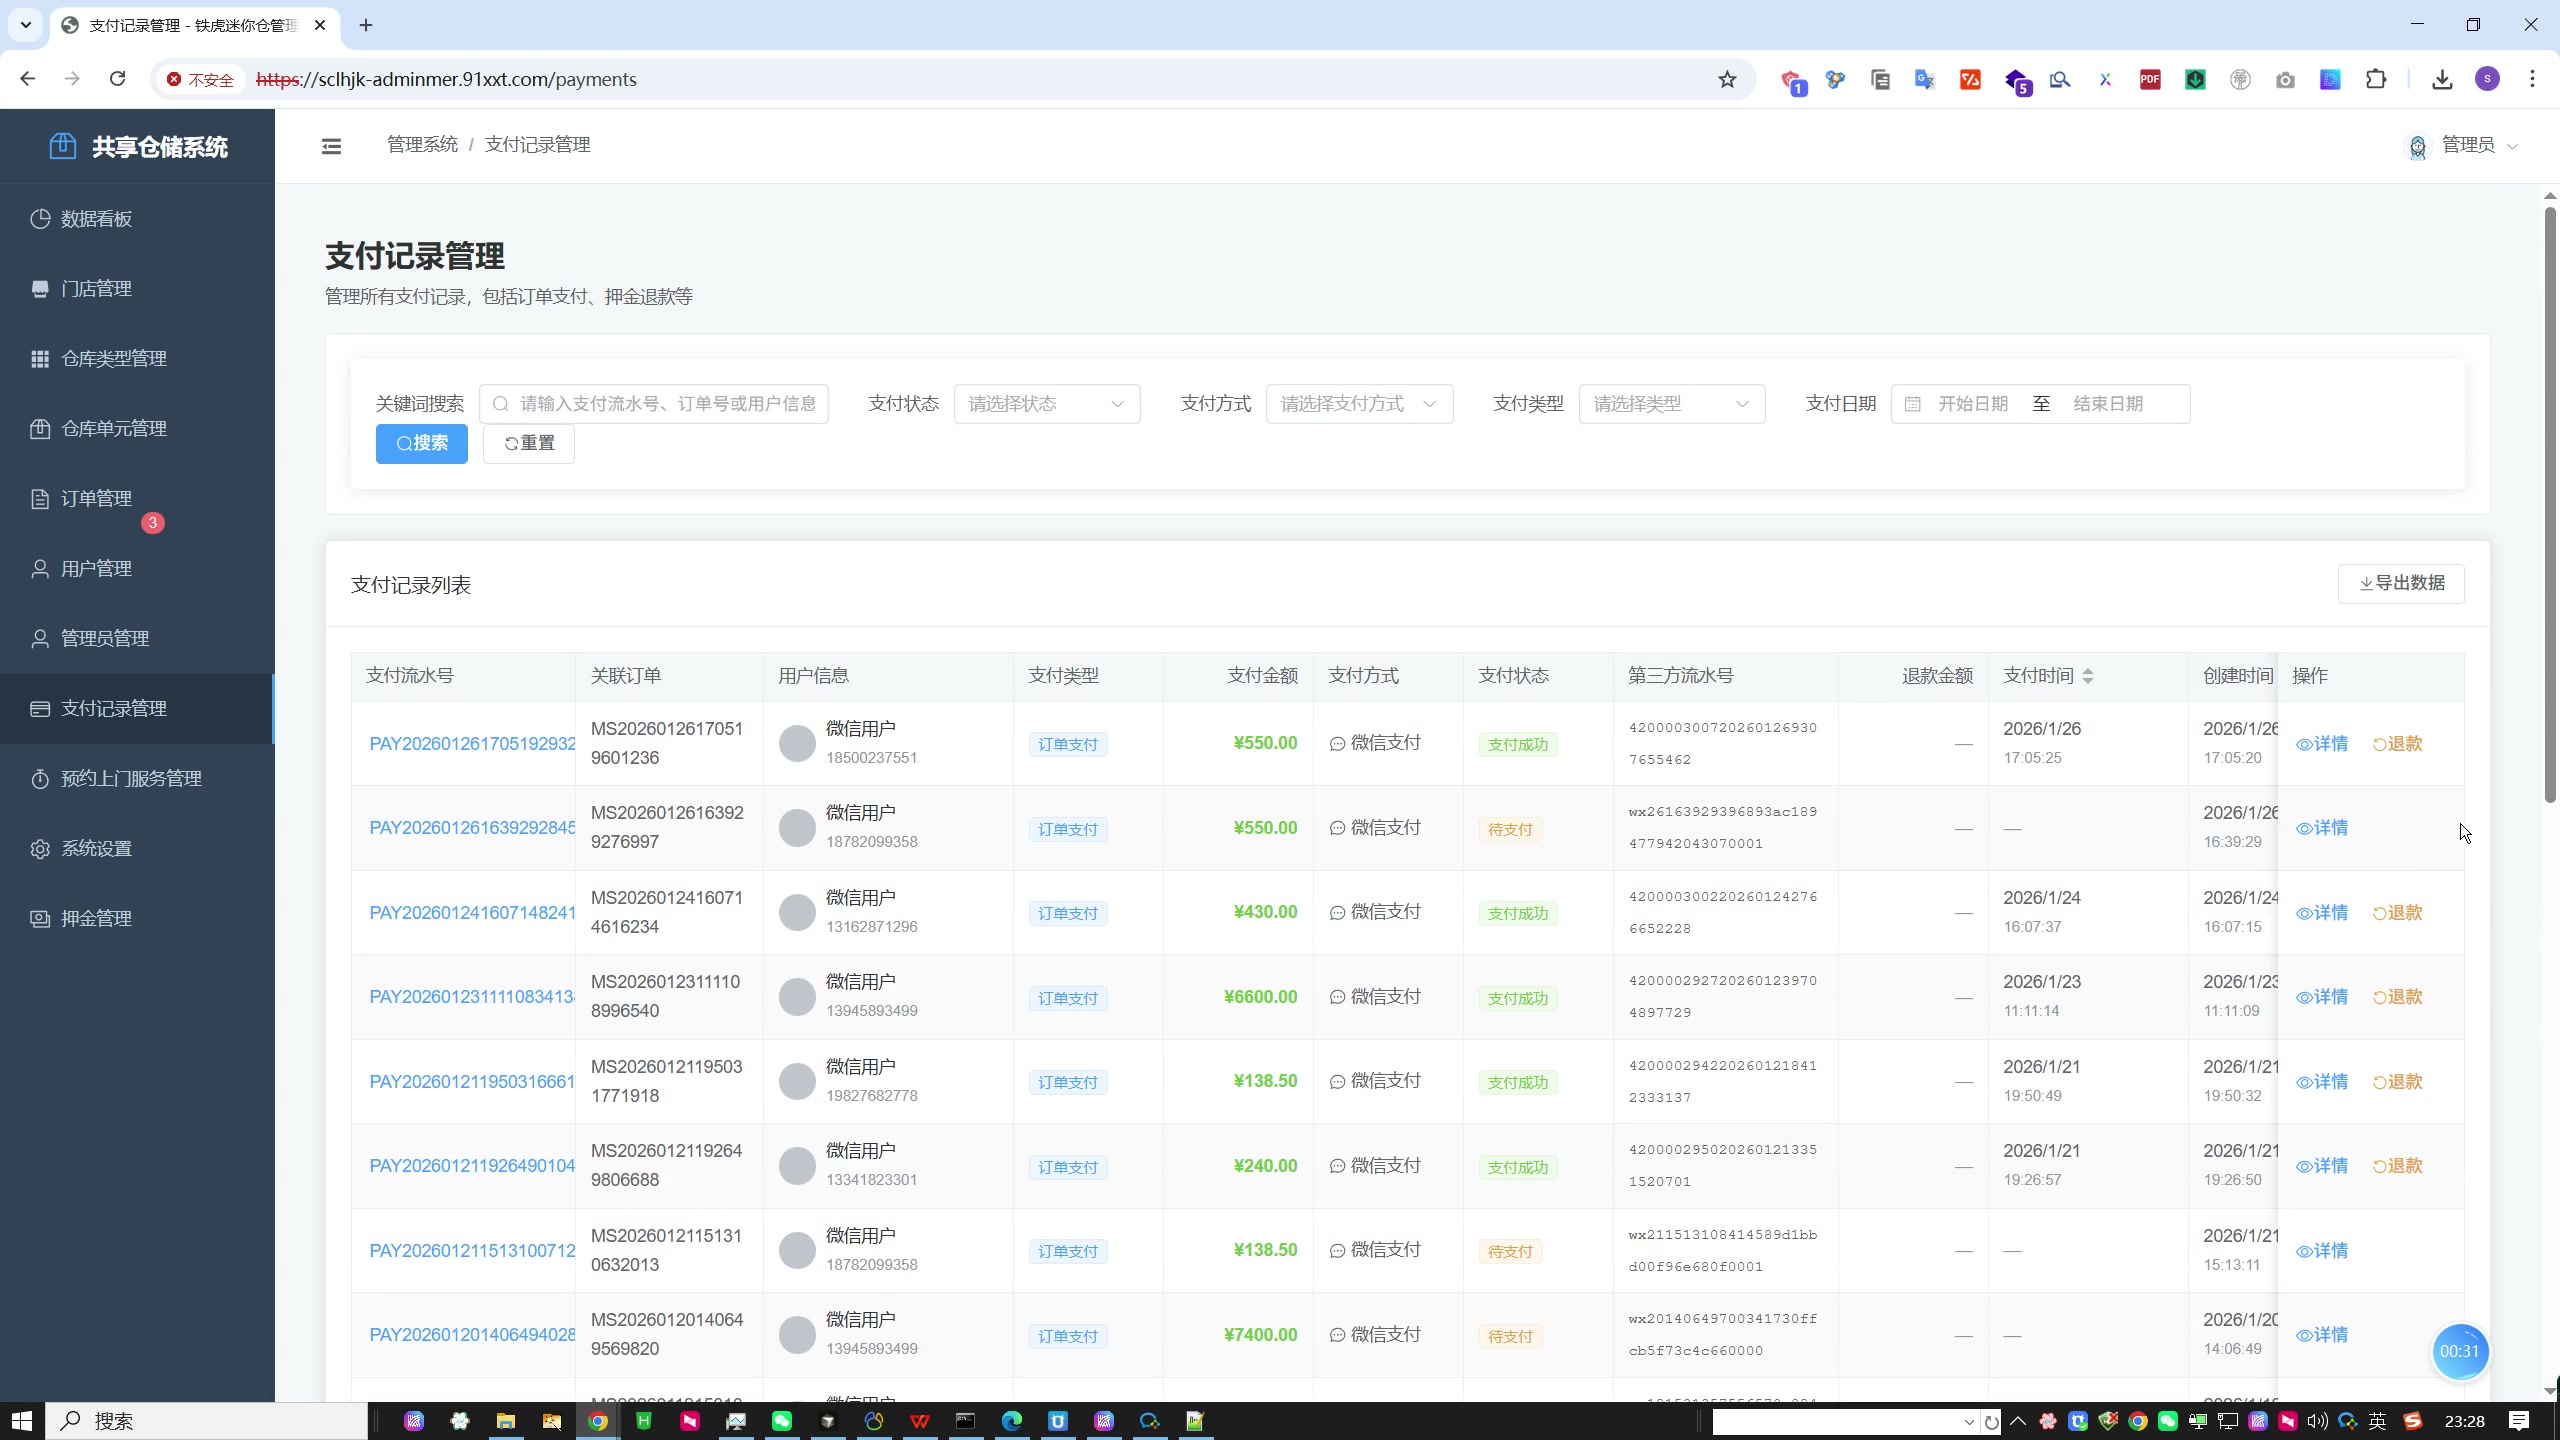Collapse the sidebar with hamburger icon
The width and height of the screenshot is (2560, 1440).
click(331, 146)
